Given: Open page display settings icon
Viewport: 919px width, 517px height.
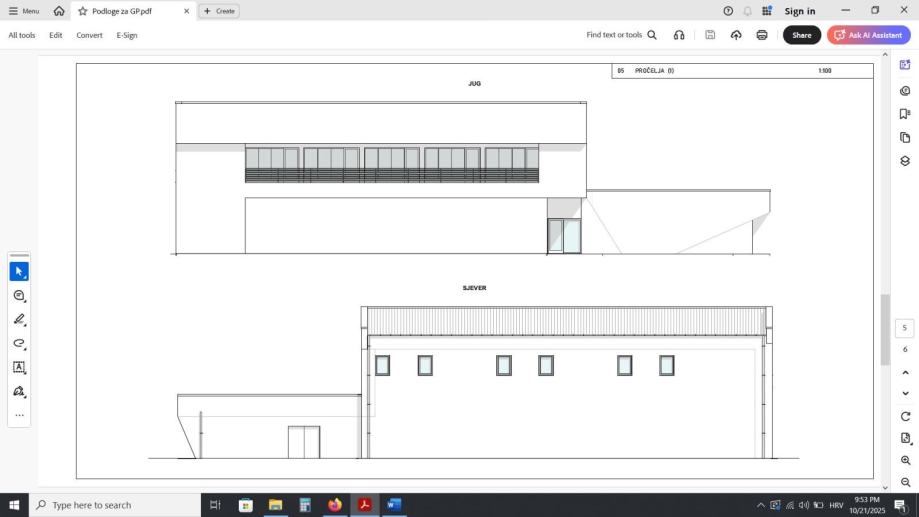Looking at the screenshot, I should [905, 438].
